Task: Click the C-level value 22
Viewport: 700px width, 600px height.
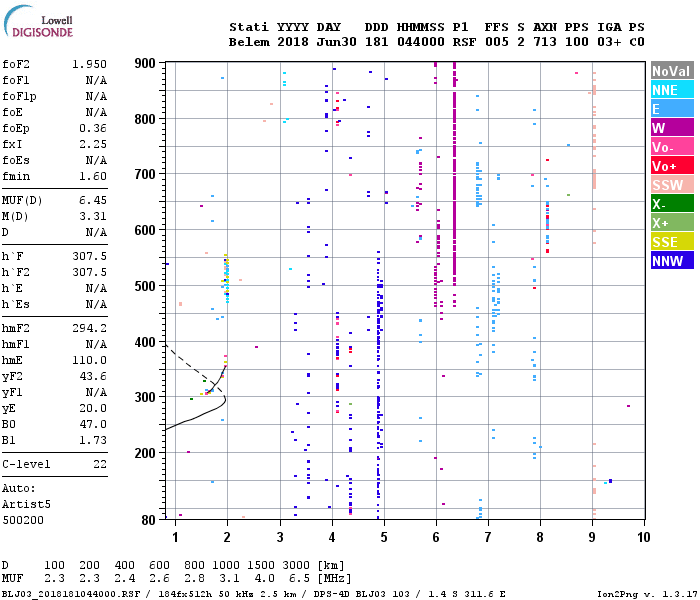Action: (100, 464)
